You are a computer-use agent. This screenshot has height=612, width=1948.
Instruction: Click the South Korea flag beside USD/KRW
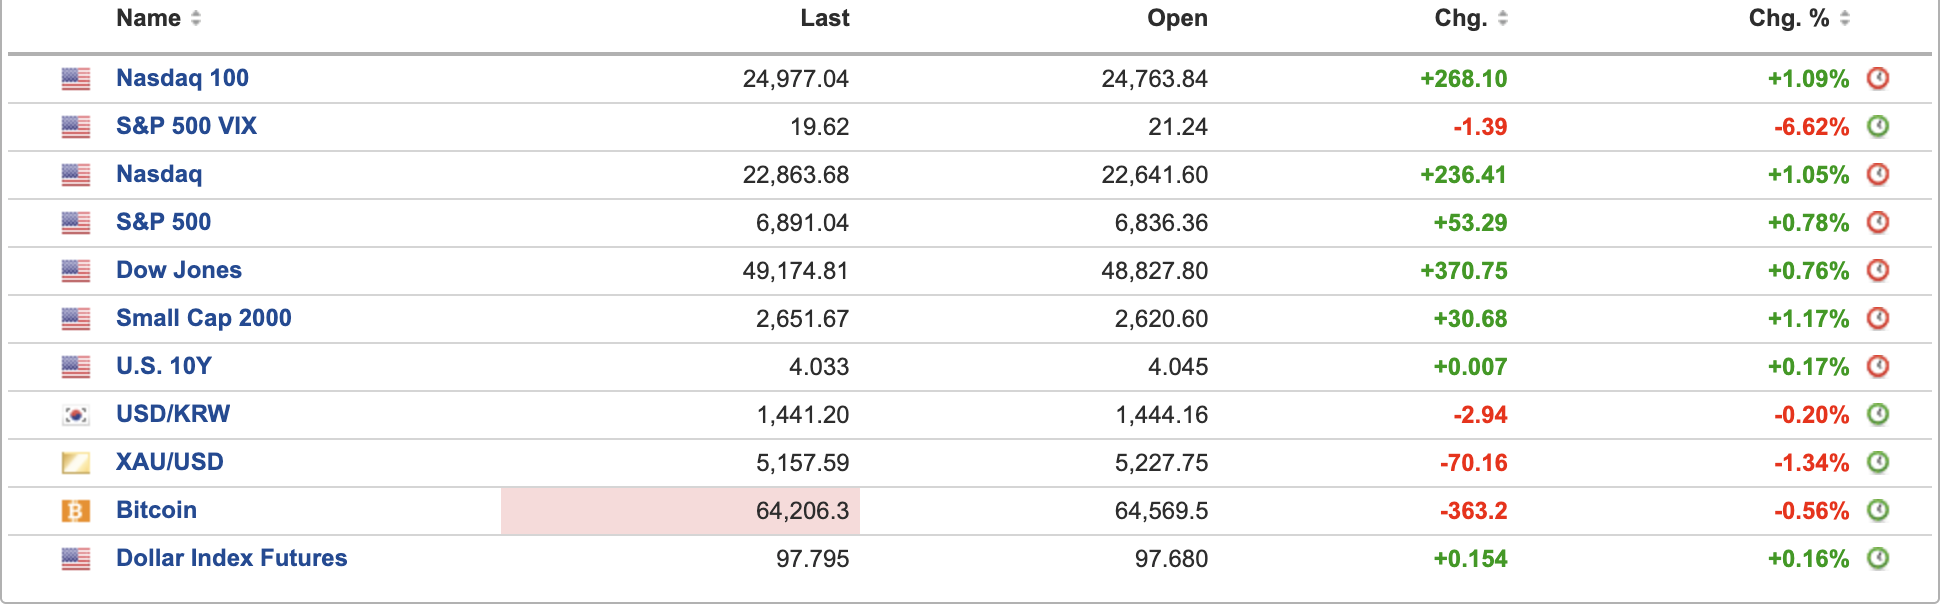coord(76,415)
